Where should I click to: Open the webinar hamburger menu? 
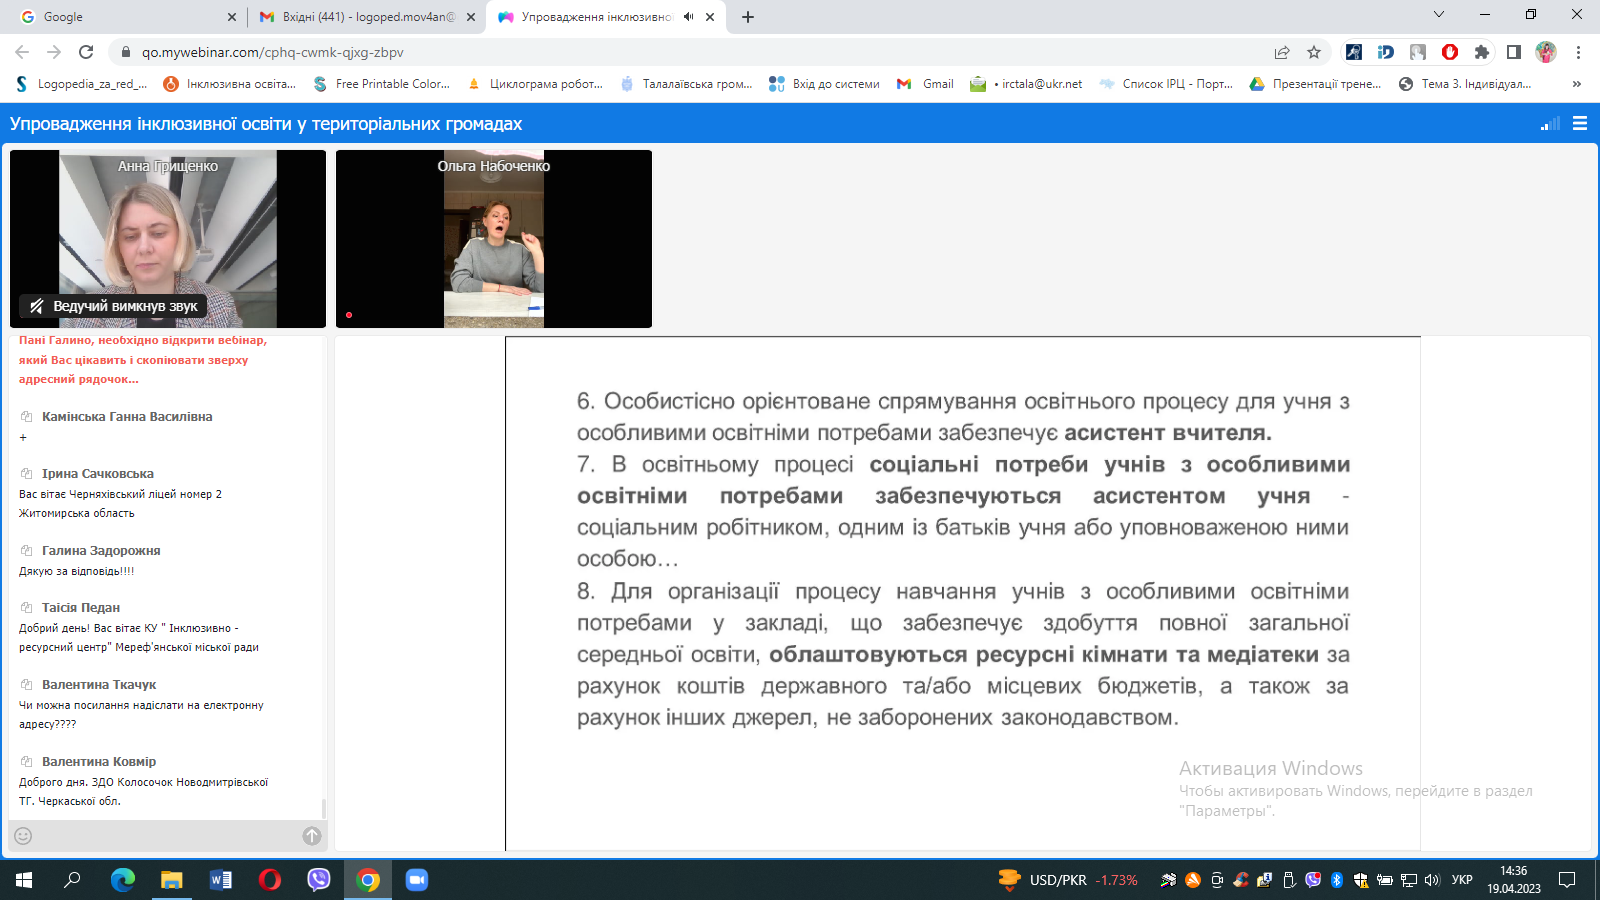click(x=1580, y=123)
